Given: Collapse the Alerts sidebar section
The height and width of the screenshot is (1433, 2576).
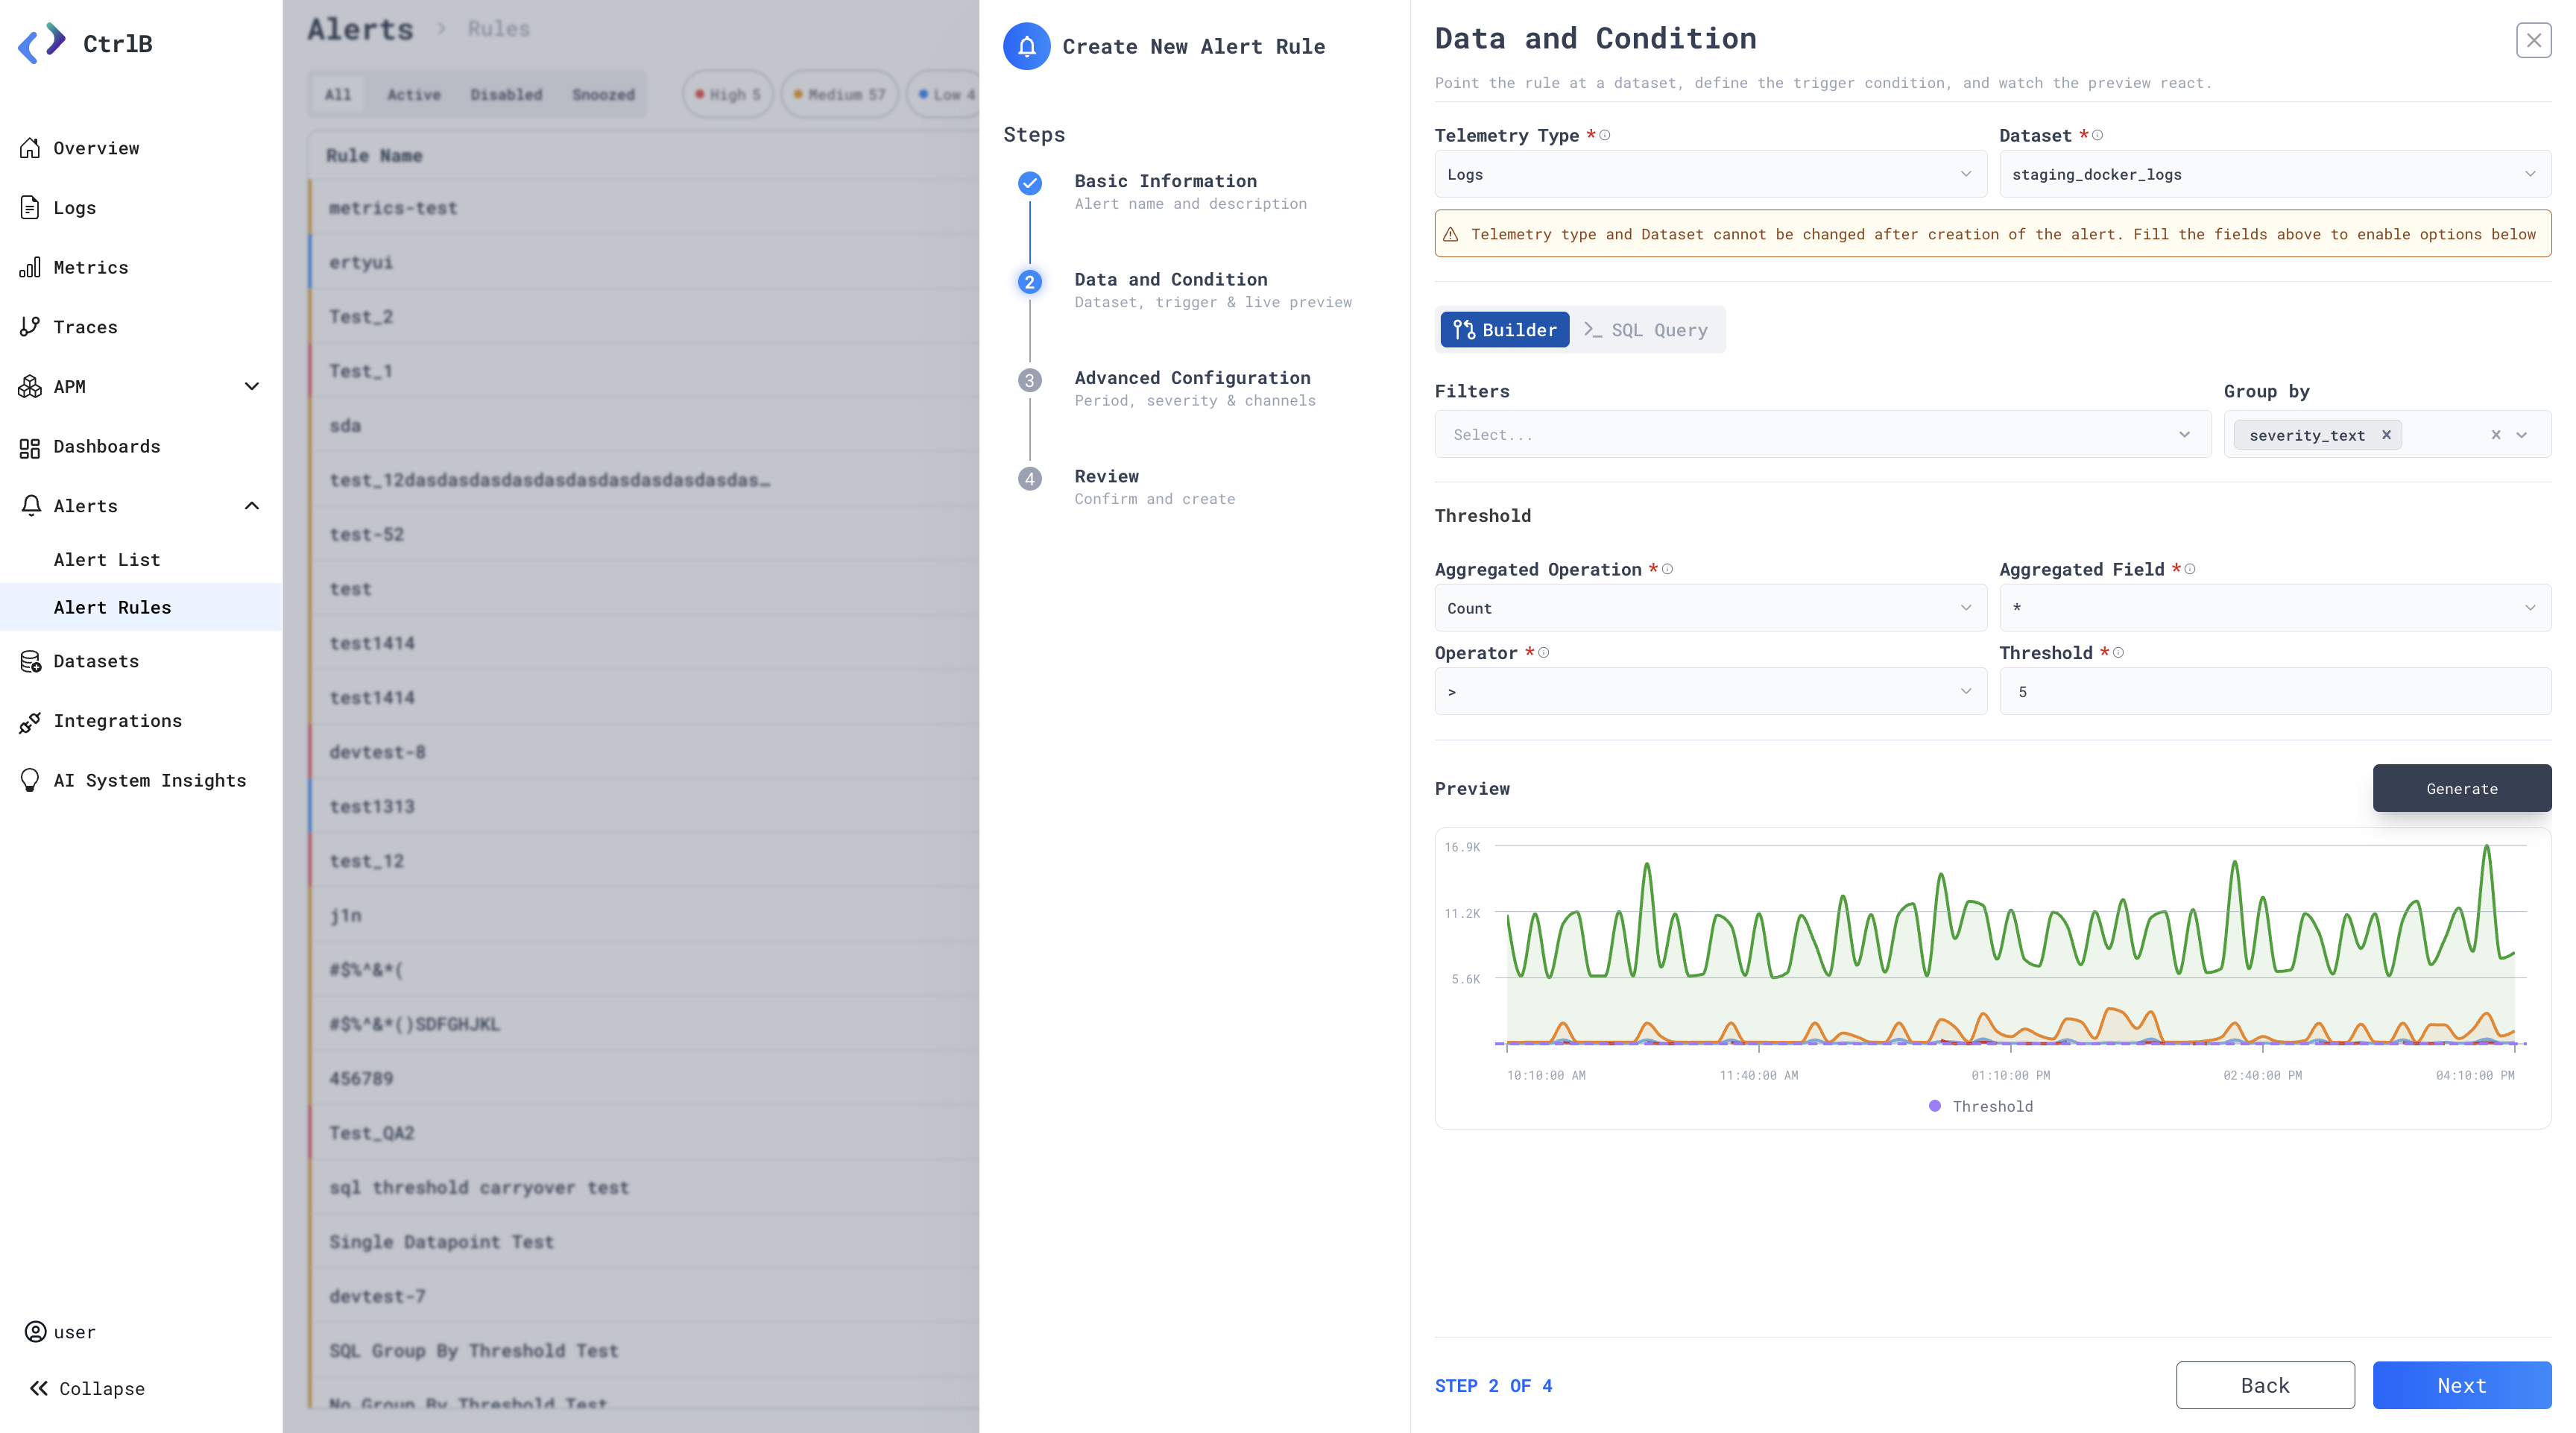Looking at the screenshot, I should [252, 505].
